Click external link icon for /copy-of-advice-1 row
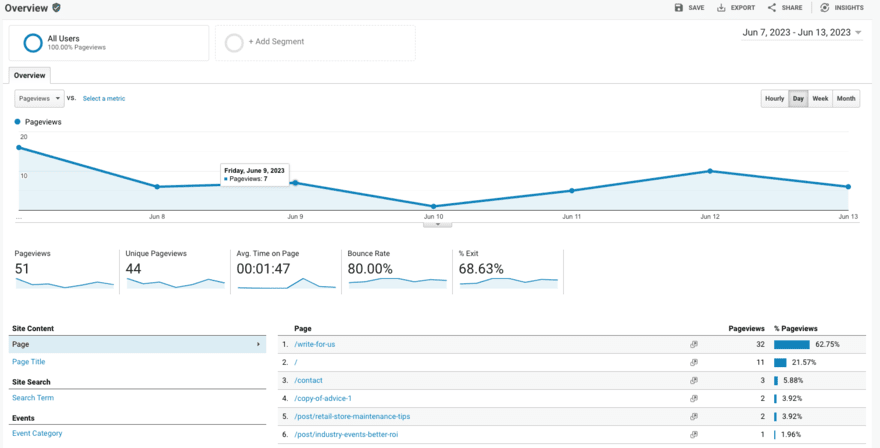Viewport: 880px width, 448px height. (x=693, y=398)
